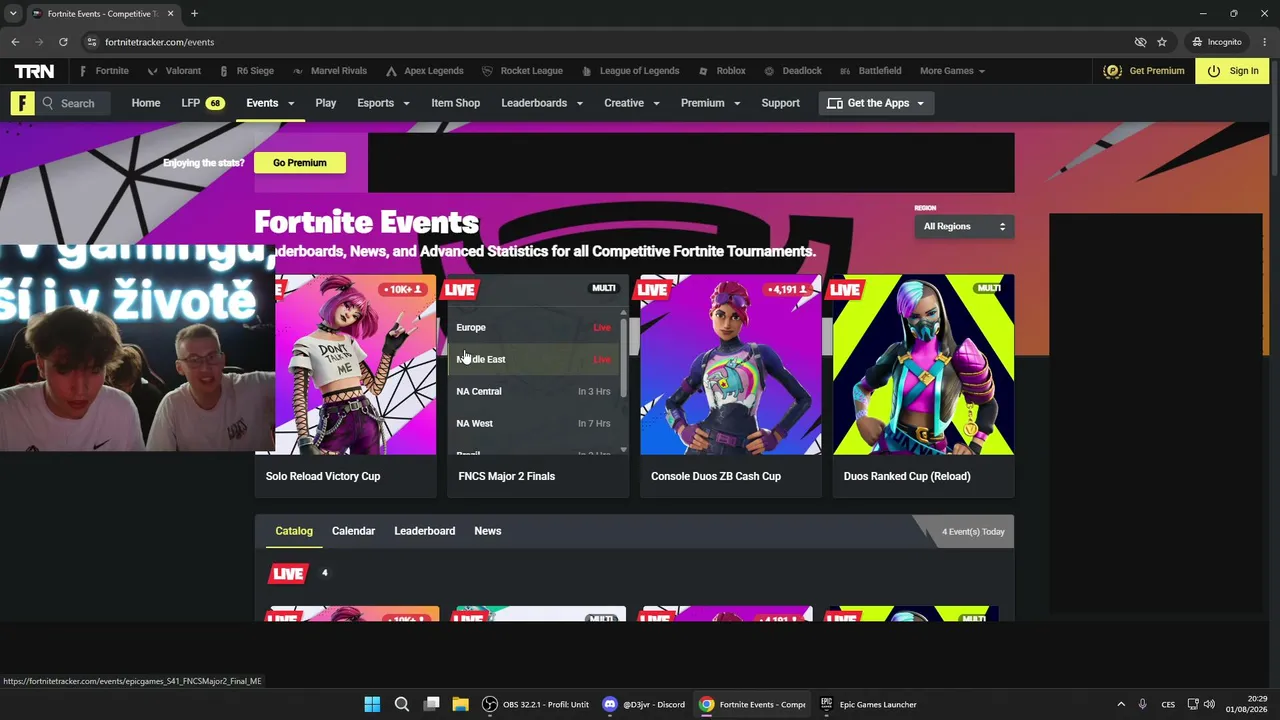Viewport: 1280px width, 720px height.
Task: Click the browser back arrow
Action: 15,42
